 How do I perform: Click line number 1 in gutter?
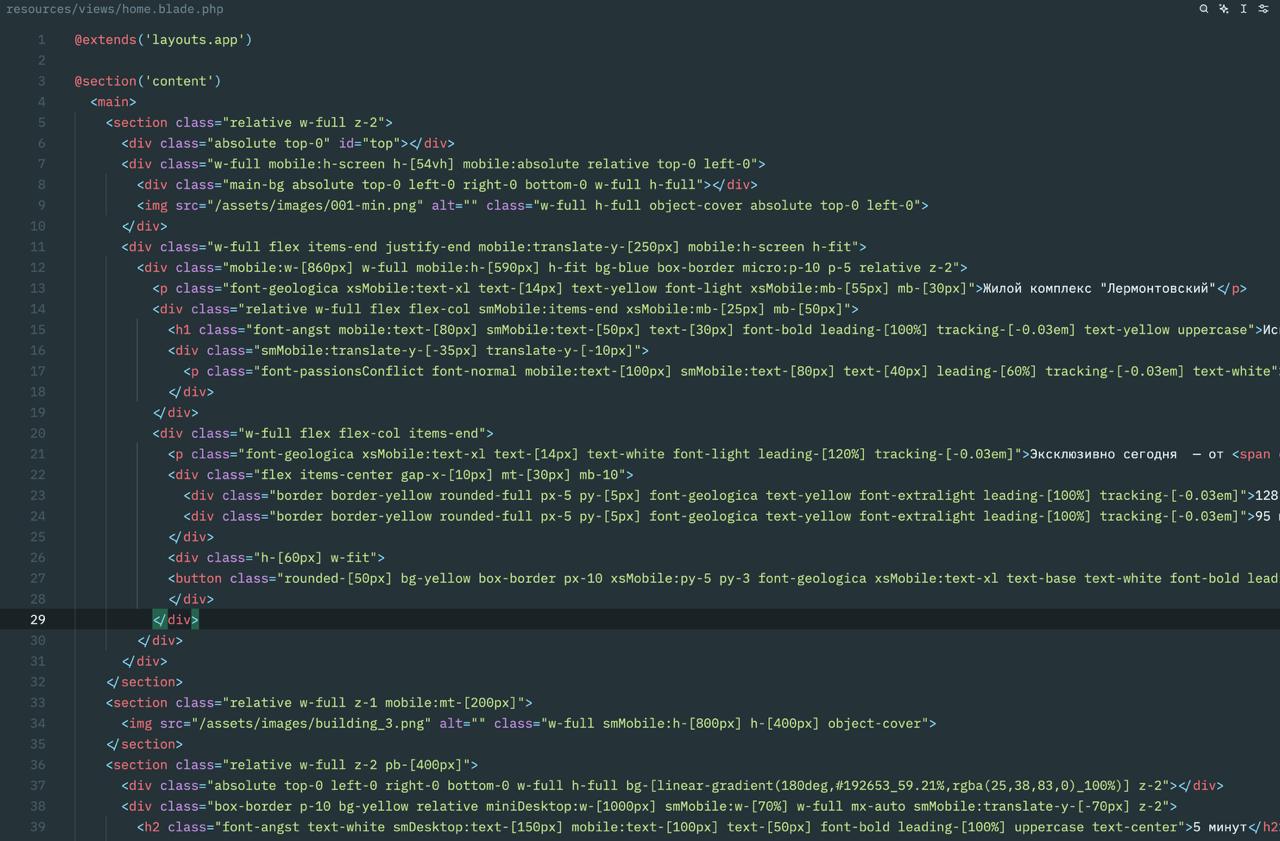[41, 40]
